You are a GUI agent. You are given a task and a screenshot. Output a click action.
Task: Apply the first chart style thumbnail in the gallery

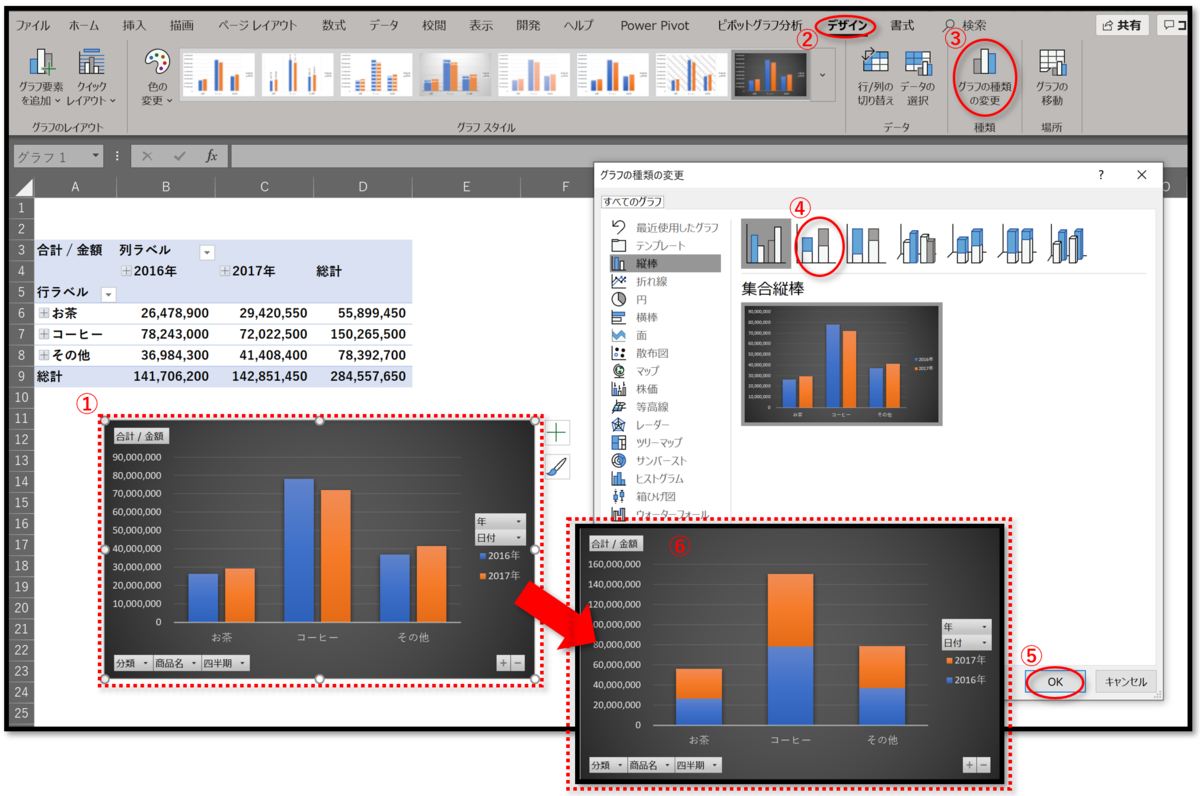coord(216,75)
